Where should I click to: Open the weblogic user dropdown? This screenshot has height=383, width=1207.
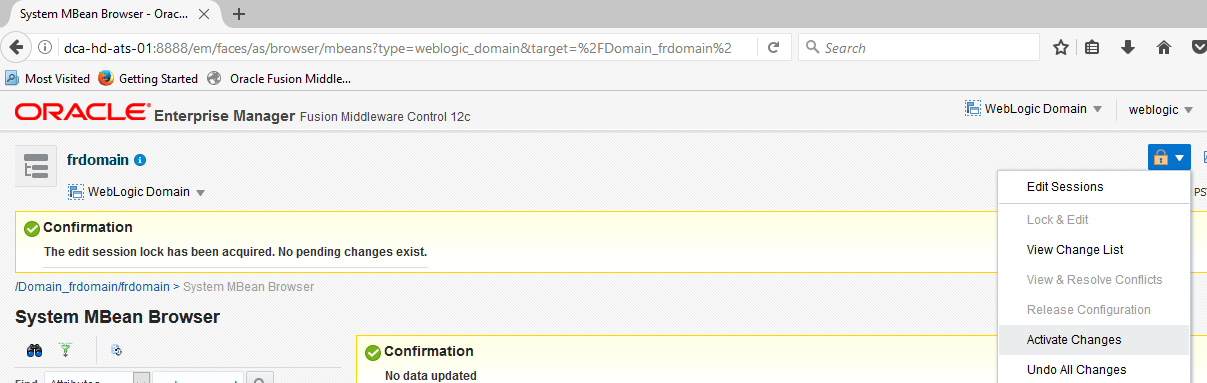point(1162,110)
